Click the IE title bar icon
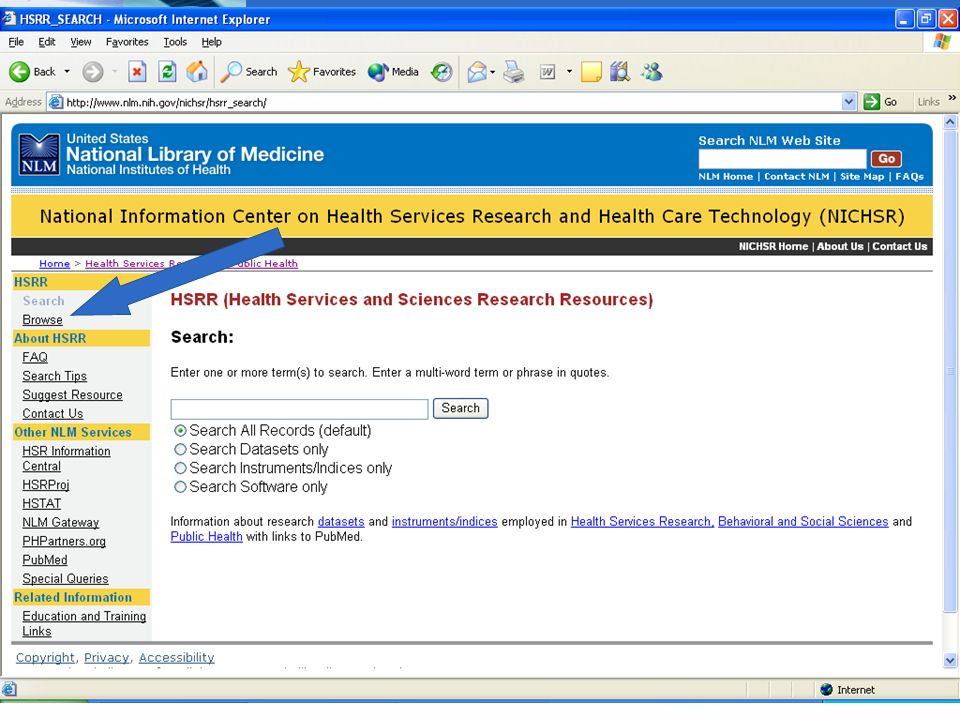 [x=9, y=19]
